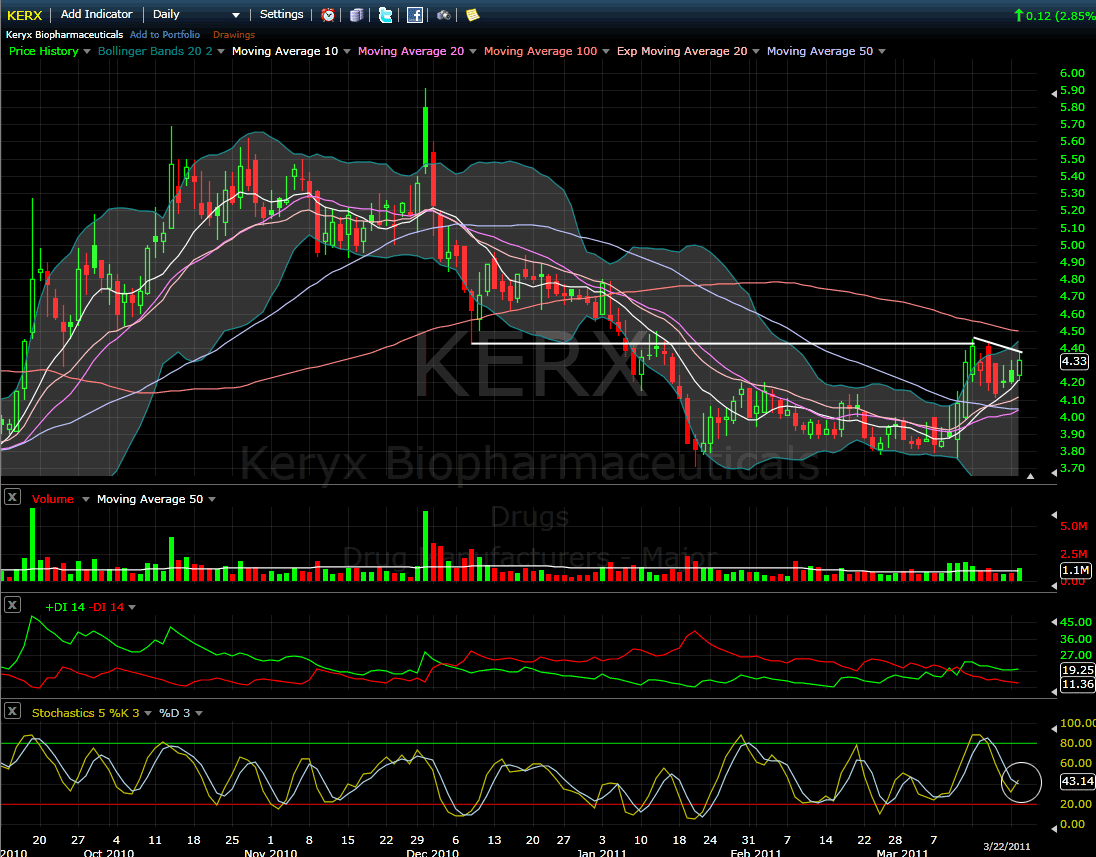
Task: Close the Volume indicator panel
Action: pos(12,497)
